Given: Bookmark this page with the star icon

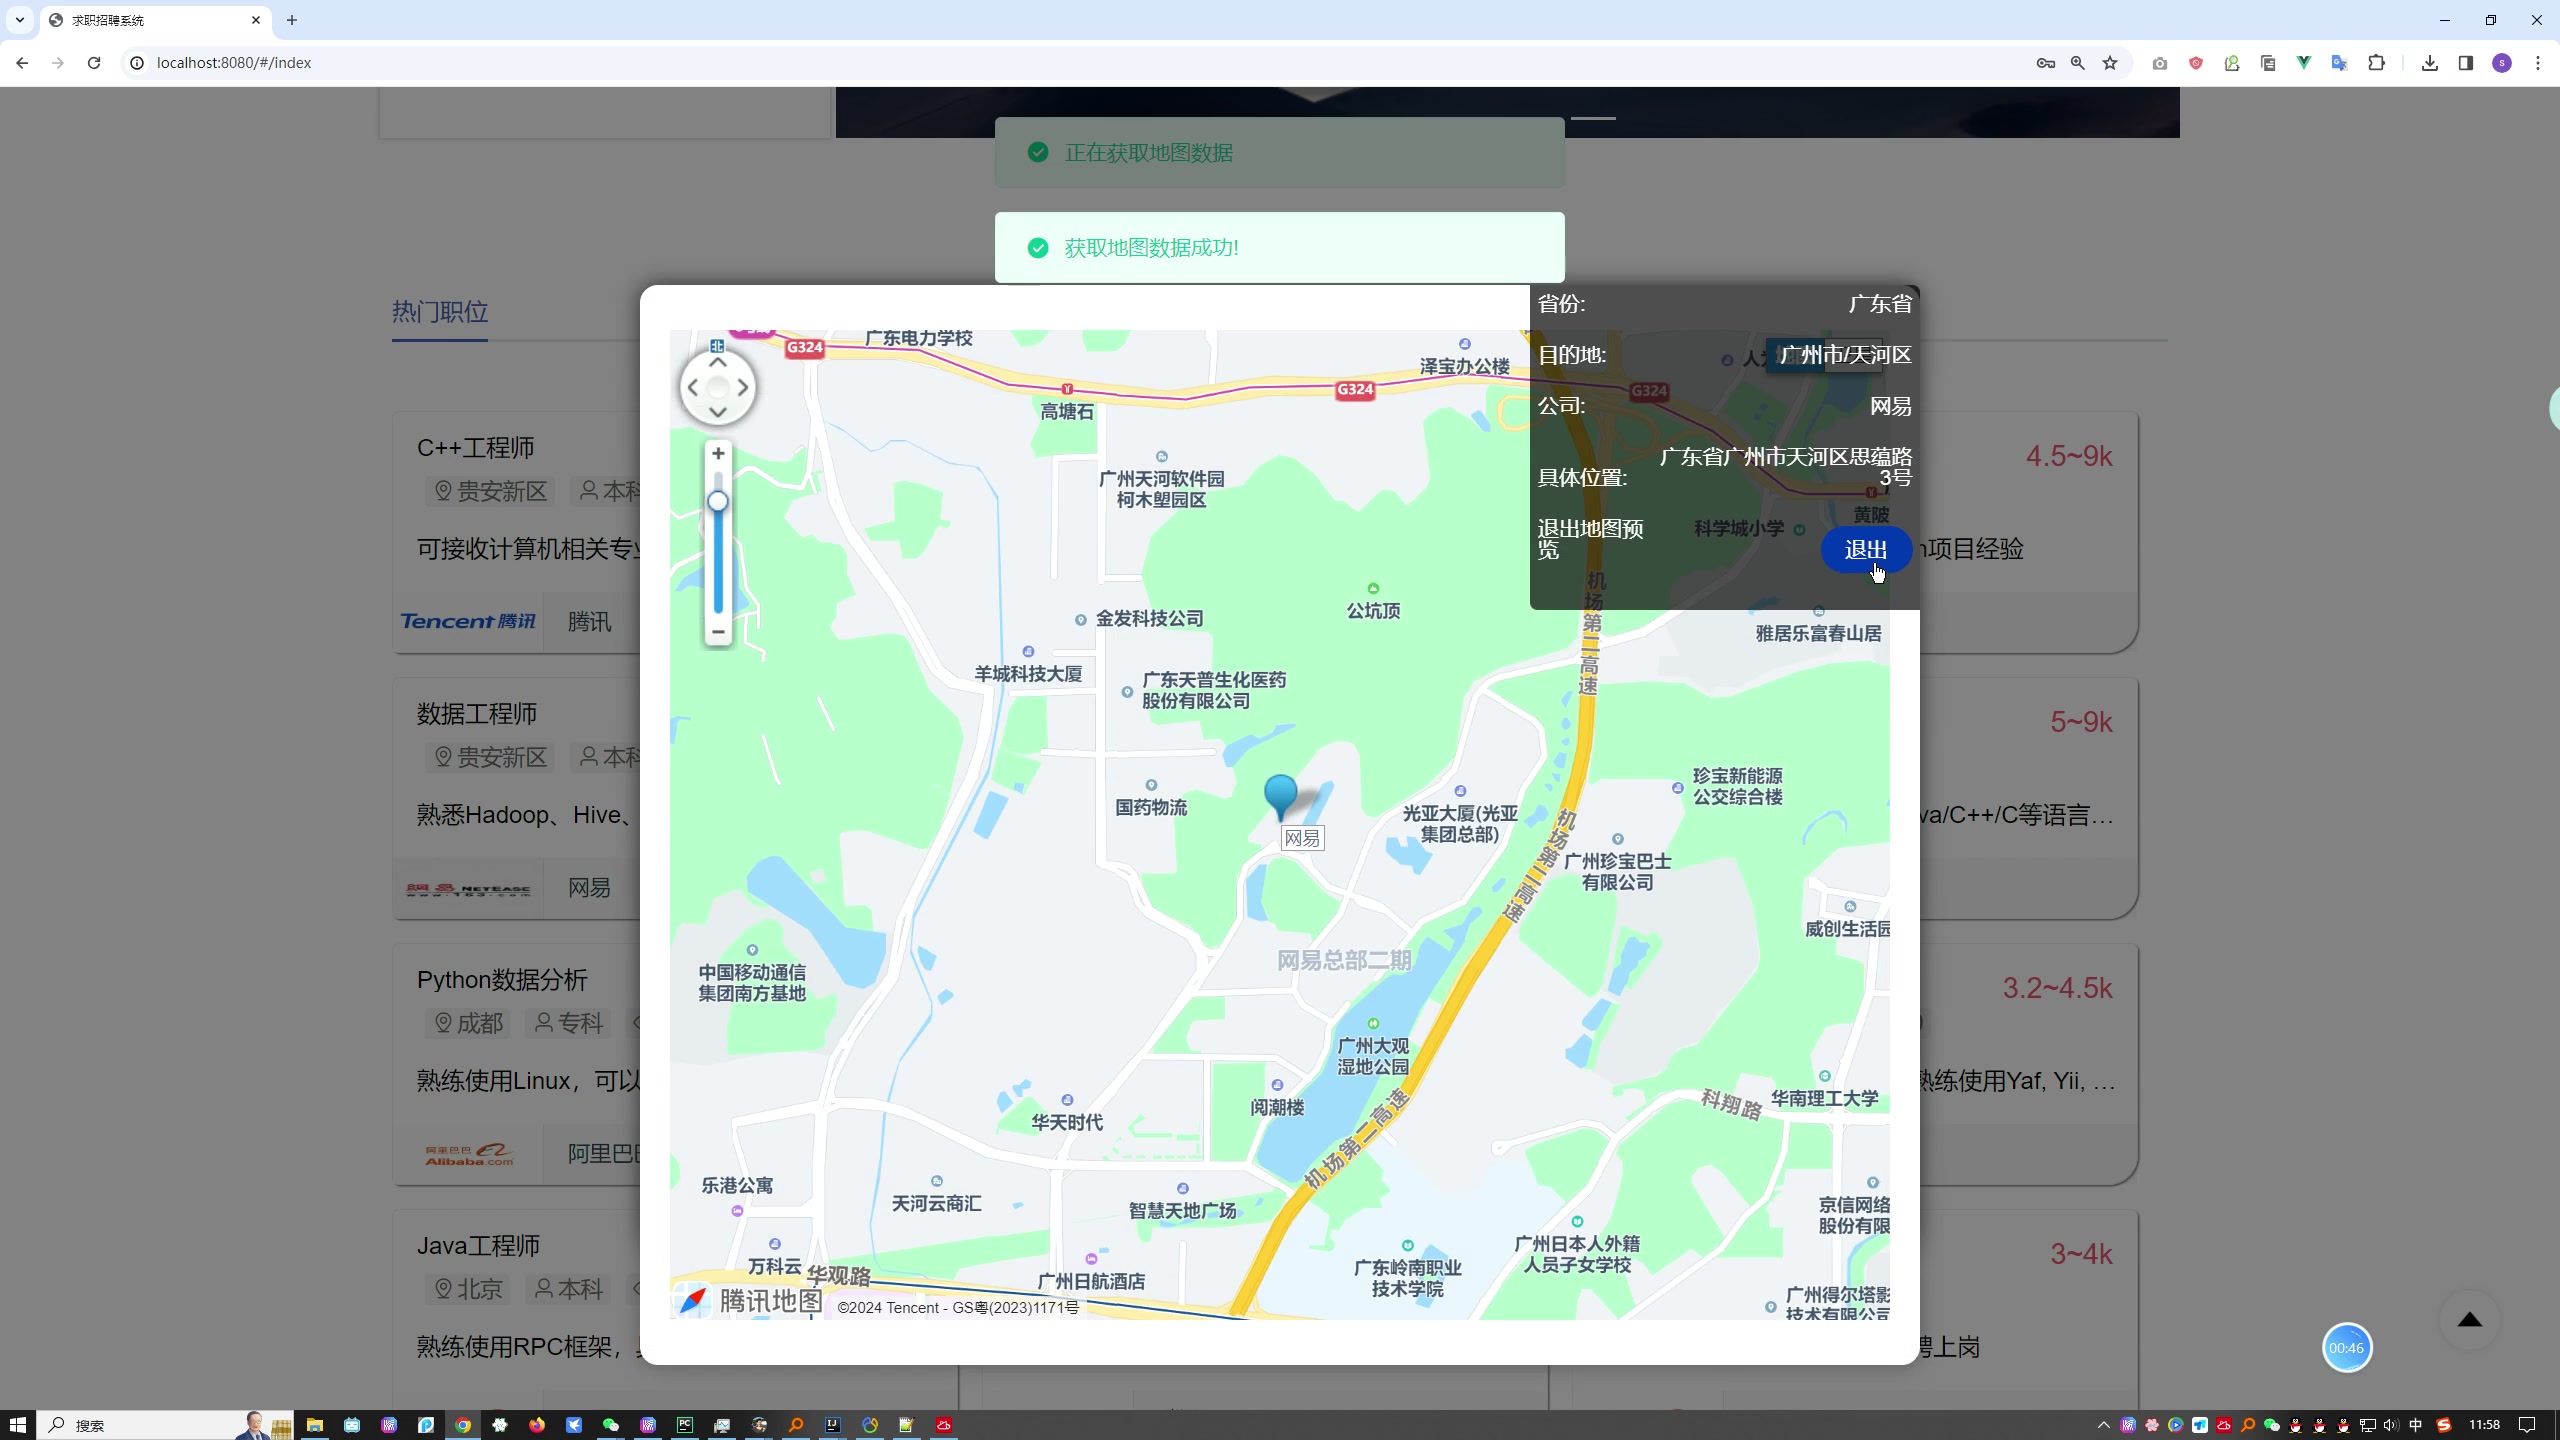Looking at the screenshot, I should click(x=2110, y=63).
